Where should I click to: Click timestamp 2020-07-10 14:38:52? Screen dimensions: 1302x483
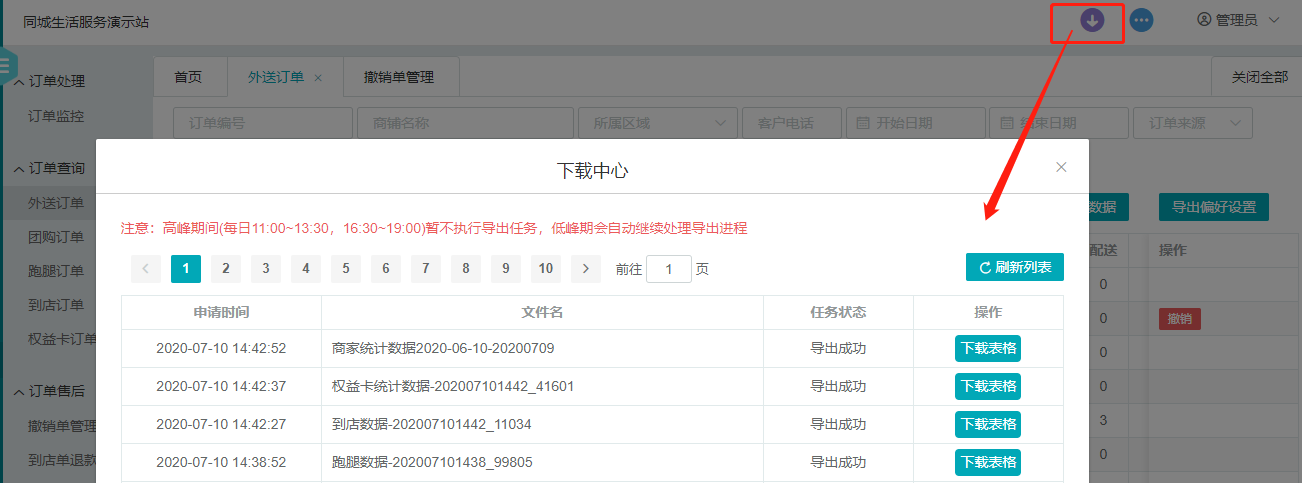coord(221,462)
